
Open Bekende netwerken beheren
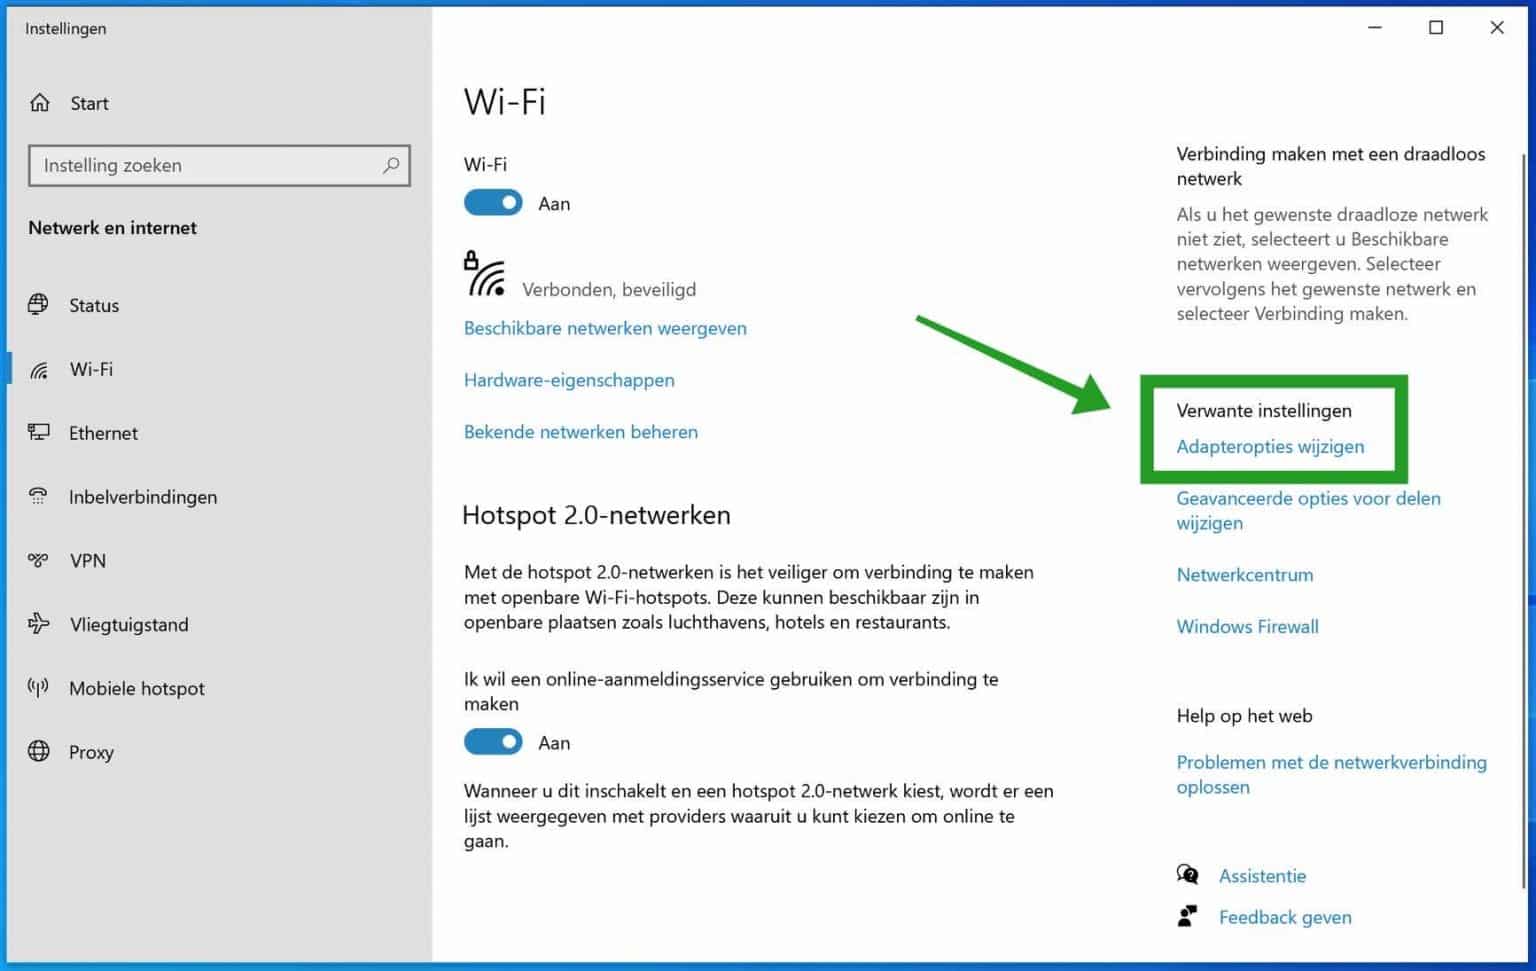click(x=580, y=431)
